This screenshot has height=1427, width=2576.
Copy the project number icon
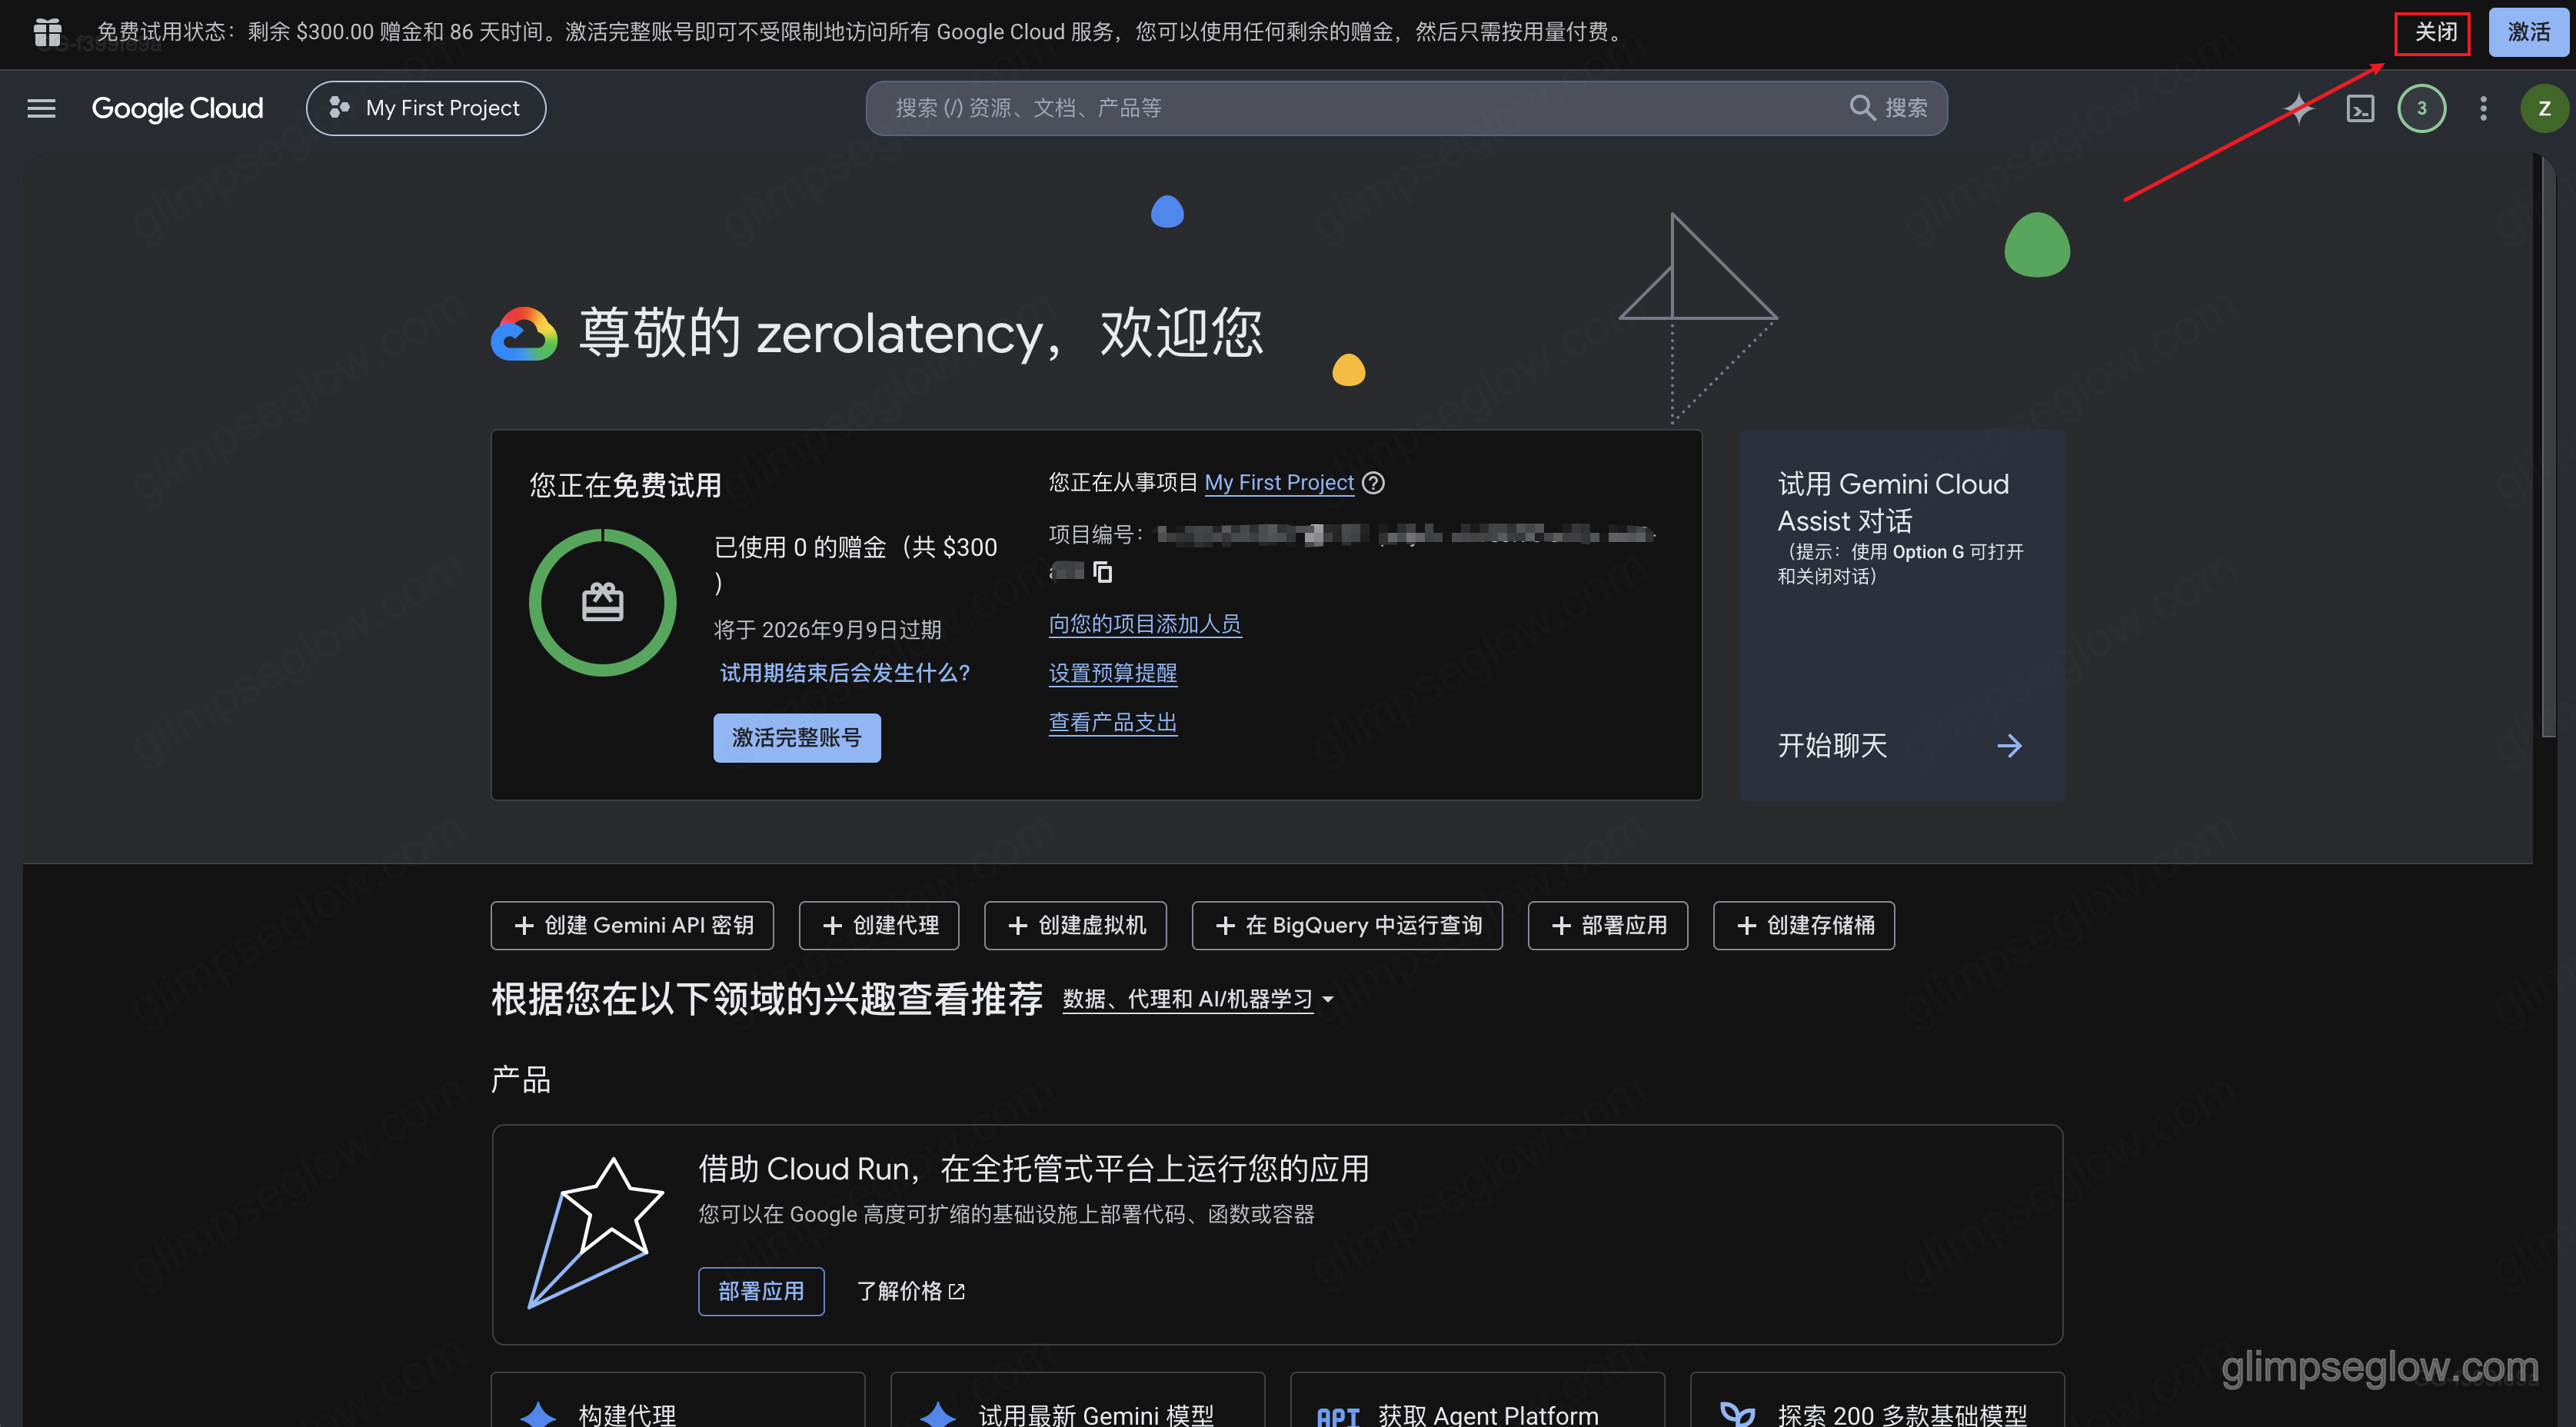(1102, 572)
